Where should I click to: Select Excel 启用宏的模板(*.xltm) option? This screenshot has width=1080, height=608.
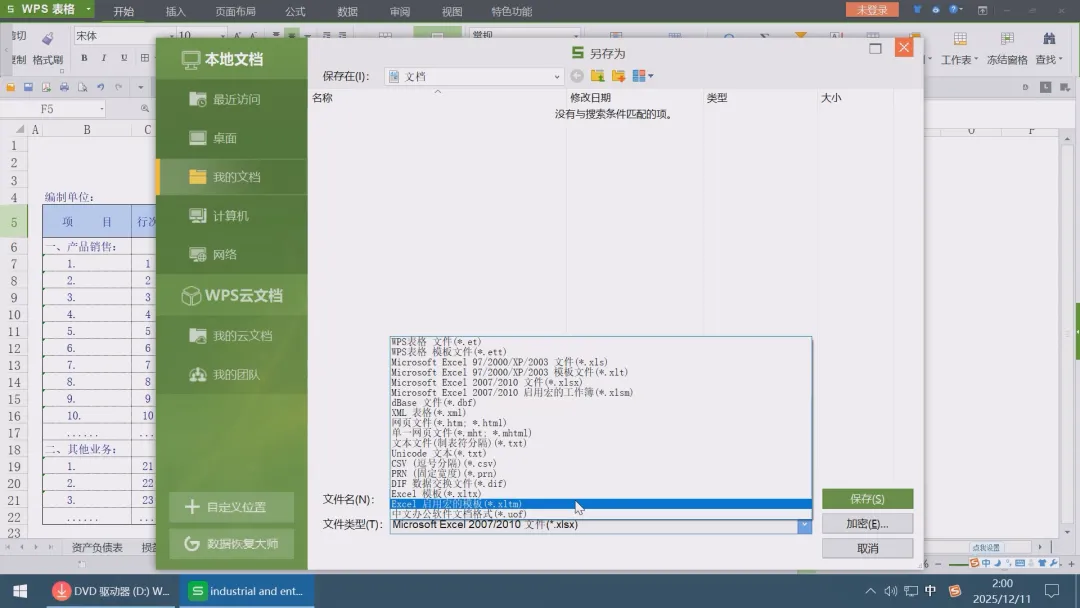pos(601,504)
